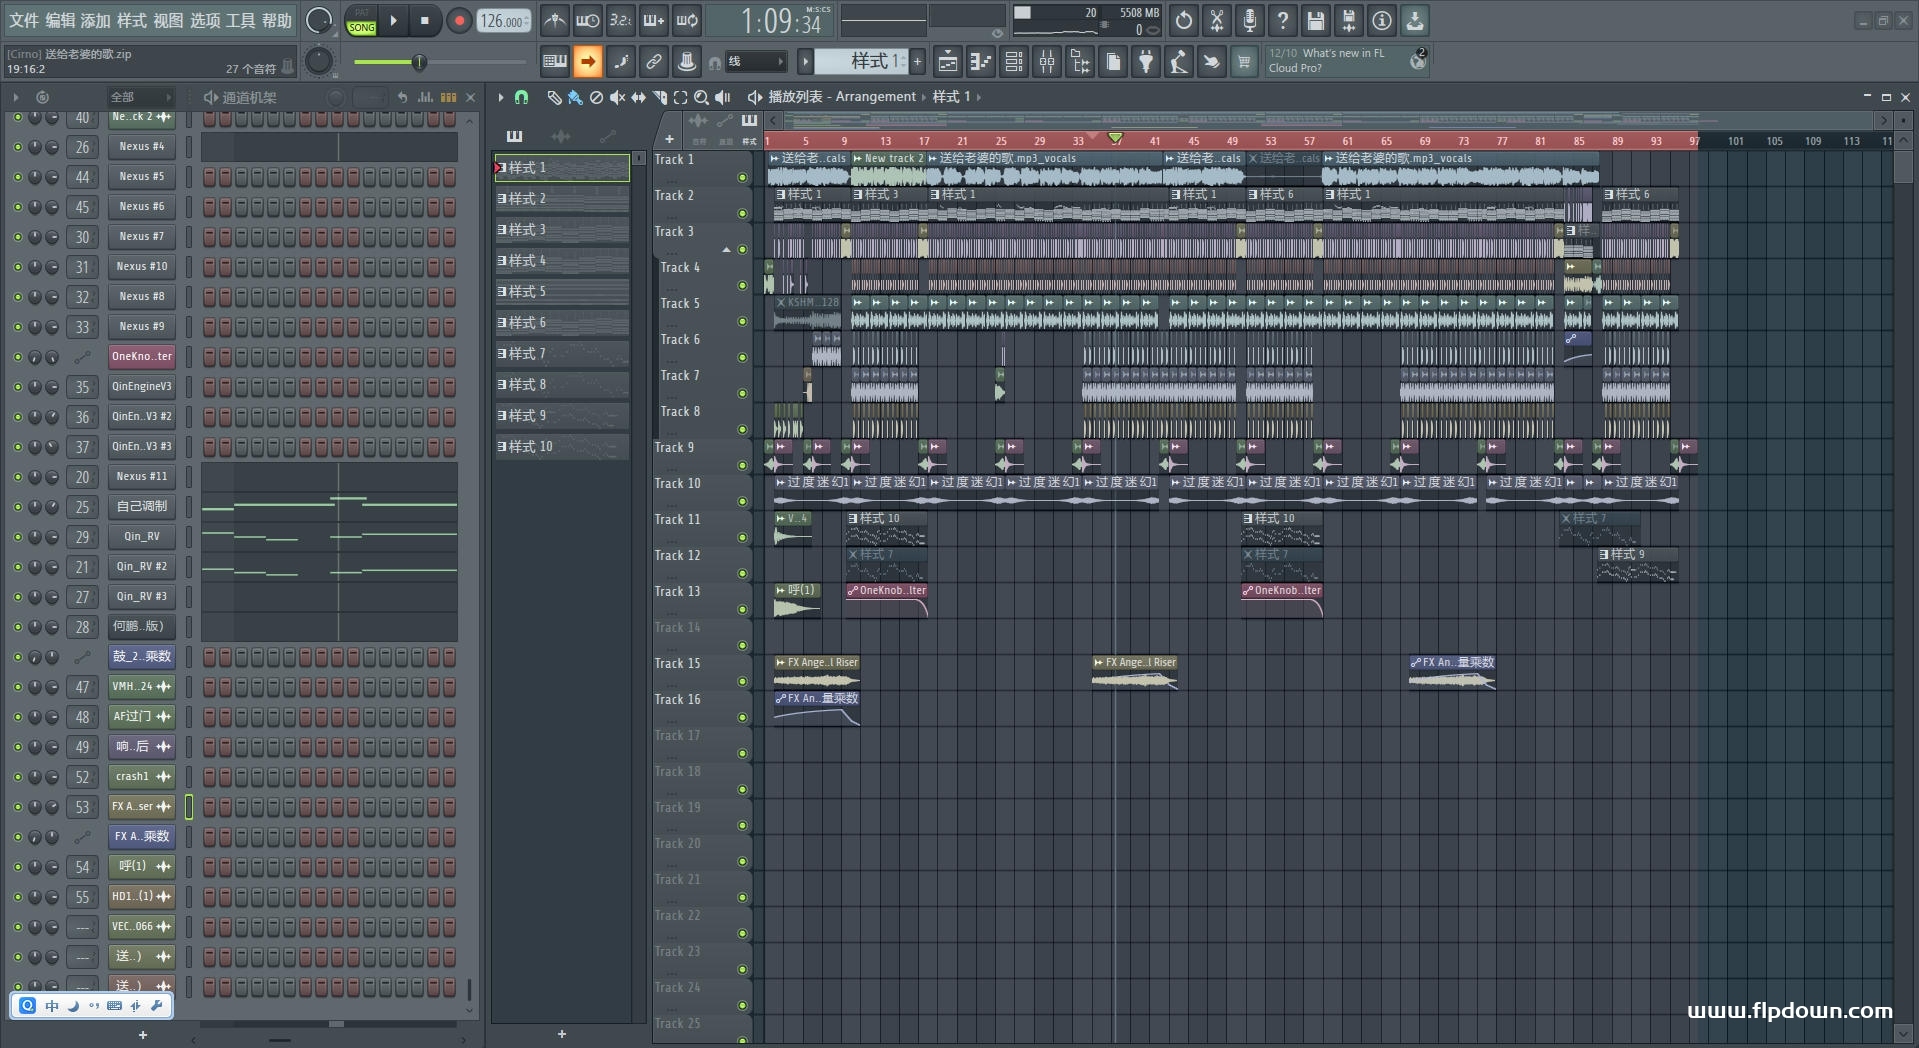Open the piano roll icon
This screenshot has width=1919, height=1048.
coord(981,63)
